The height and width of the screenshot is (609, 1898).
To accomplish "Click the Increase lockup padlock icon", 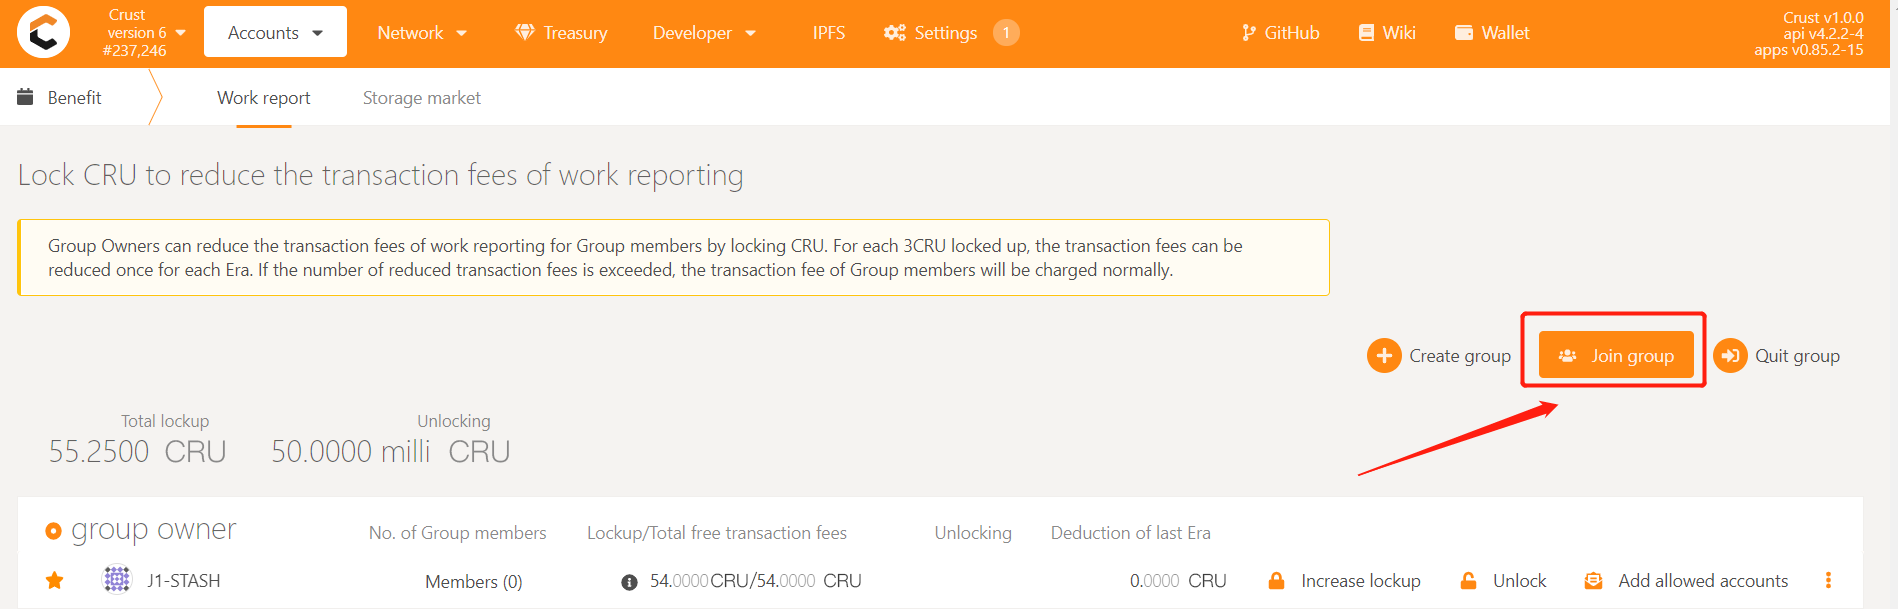I will (x=1276, y=580).
